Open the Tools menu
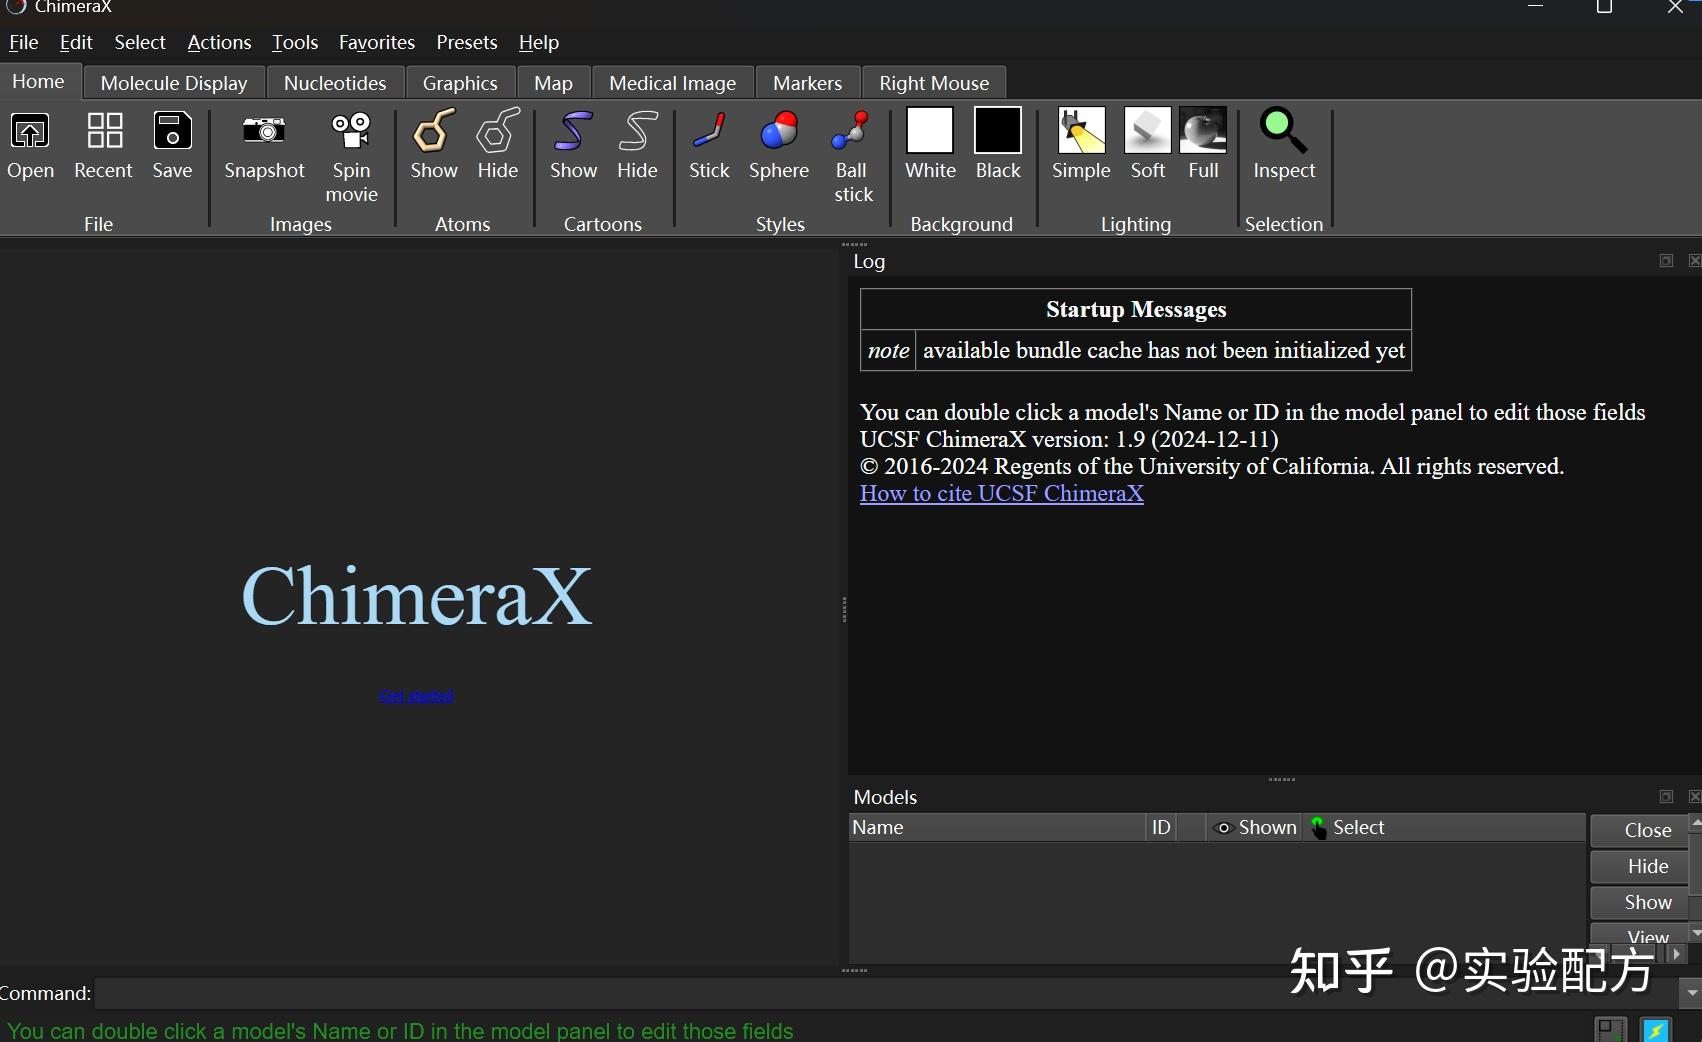 click(294, 42)
